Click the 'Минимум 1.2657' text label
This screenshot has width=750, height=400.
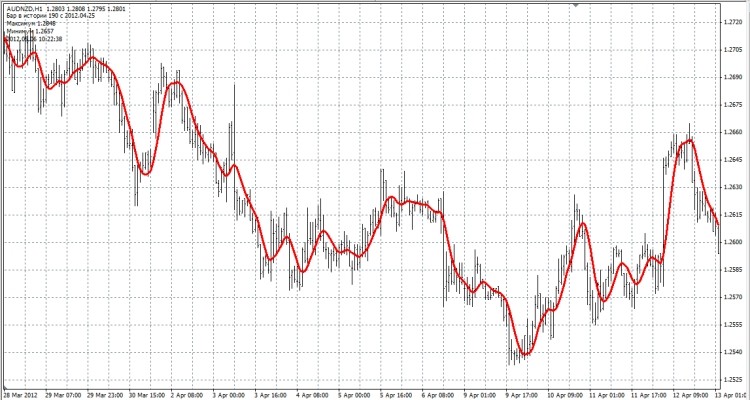[31, 32]
